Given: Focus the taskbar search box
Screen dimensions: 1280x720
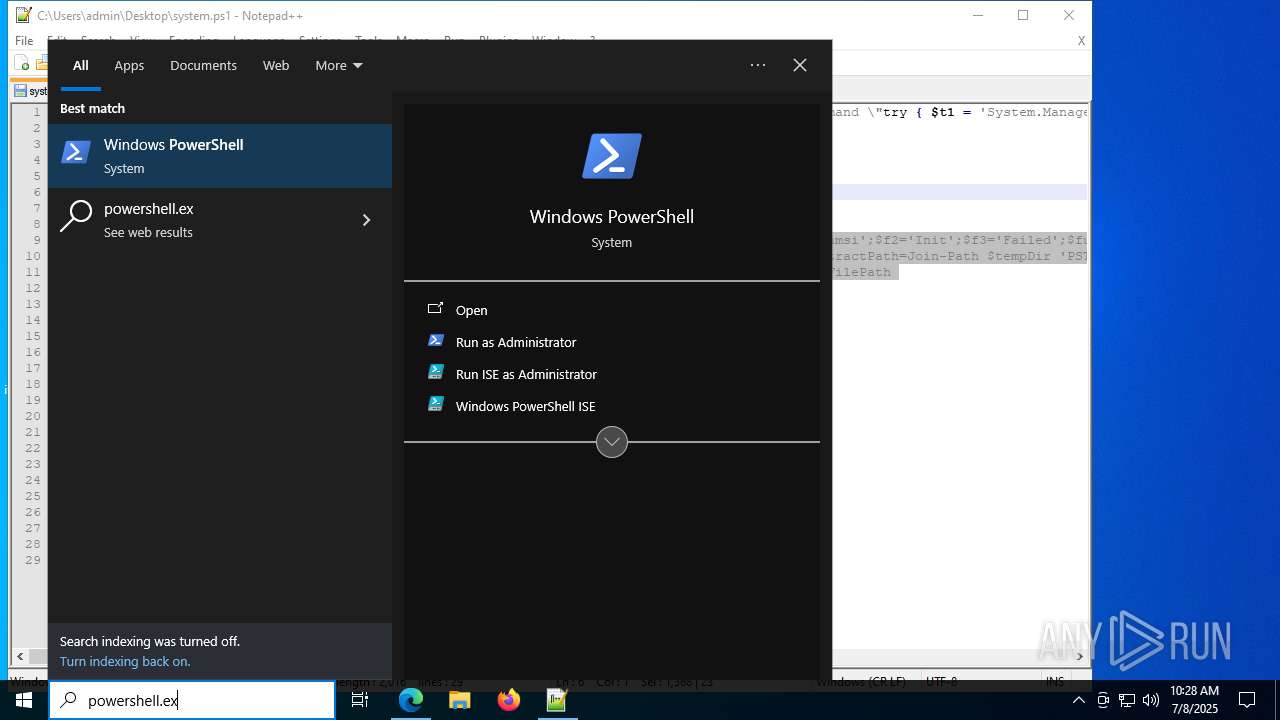Looking at the screenshot, I should 192,700.
